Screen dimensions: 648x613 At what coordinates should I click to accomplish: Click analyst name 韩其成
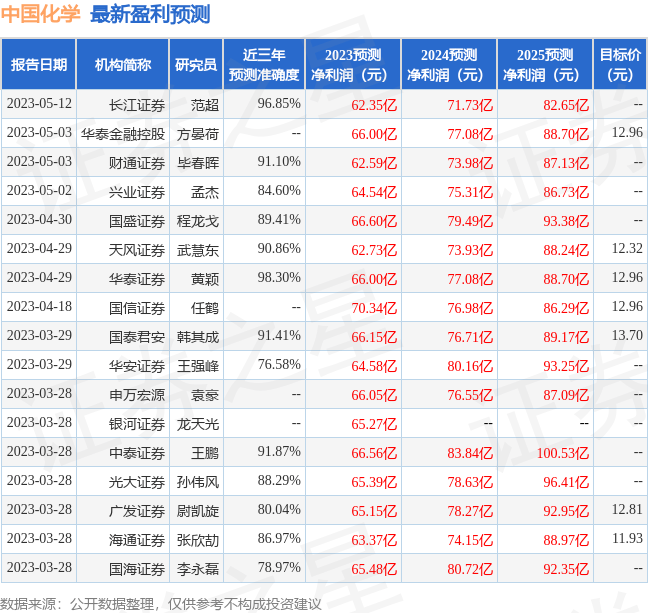[x=197, y=337]
